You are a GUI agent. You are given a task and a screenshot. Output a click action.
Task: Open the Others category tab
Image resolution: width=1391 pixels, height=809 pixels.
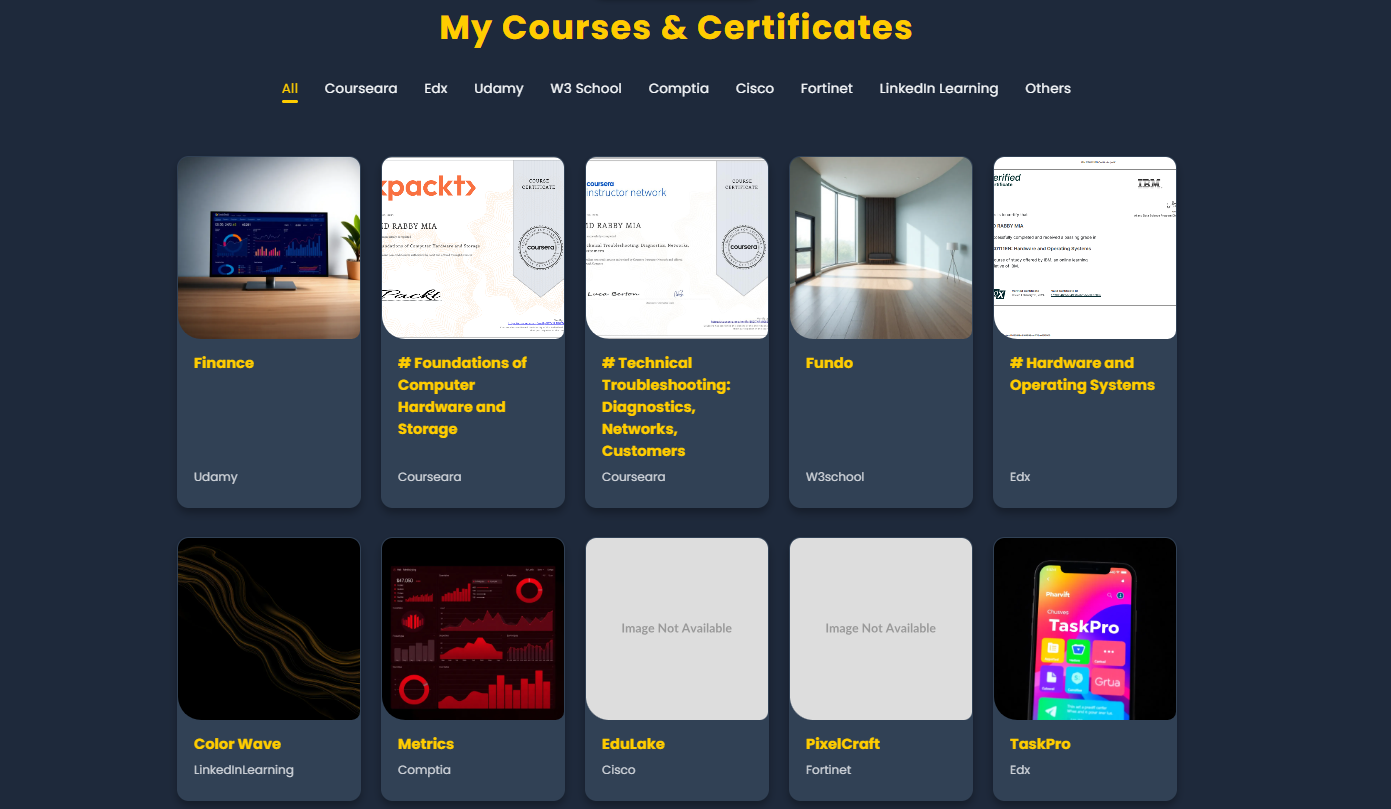click(x=1047, y=88)
